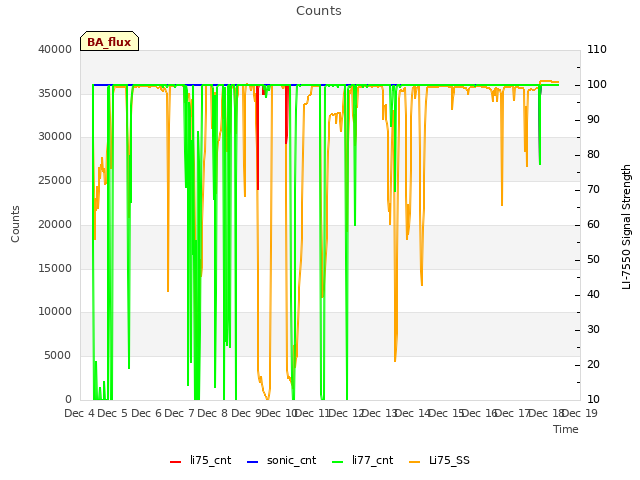The image size is (640, 480).
Task: Click the orange Li75_SS dip near Dec 13
Action: tap(395, 359)
